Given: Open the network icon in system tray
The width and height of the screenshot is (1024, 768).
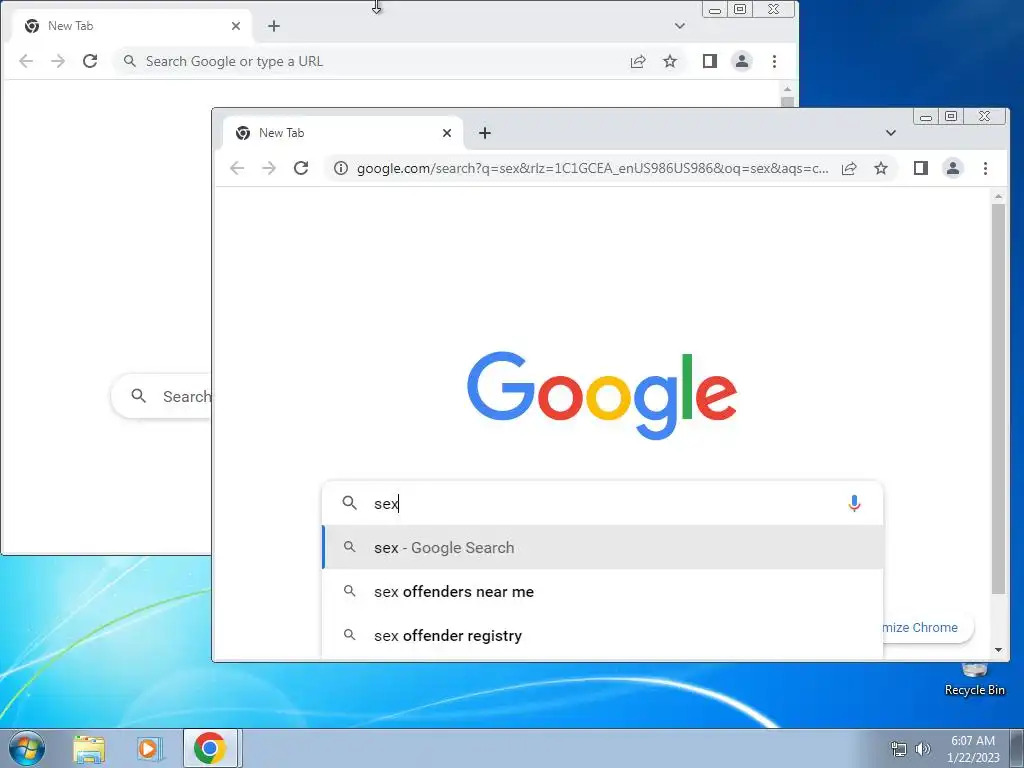Looking at the screenshot, I should click(899, 748).
